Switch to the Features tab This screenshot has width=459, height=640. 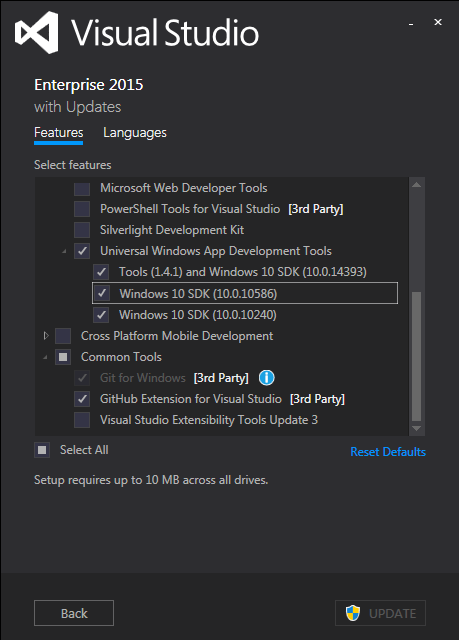[58, 133]
